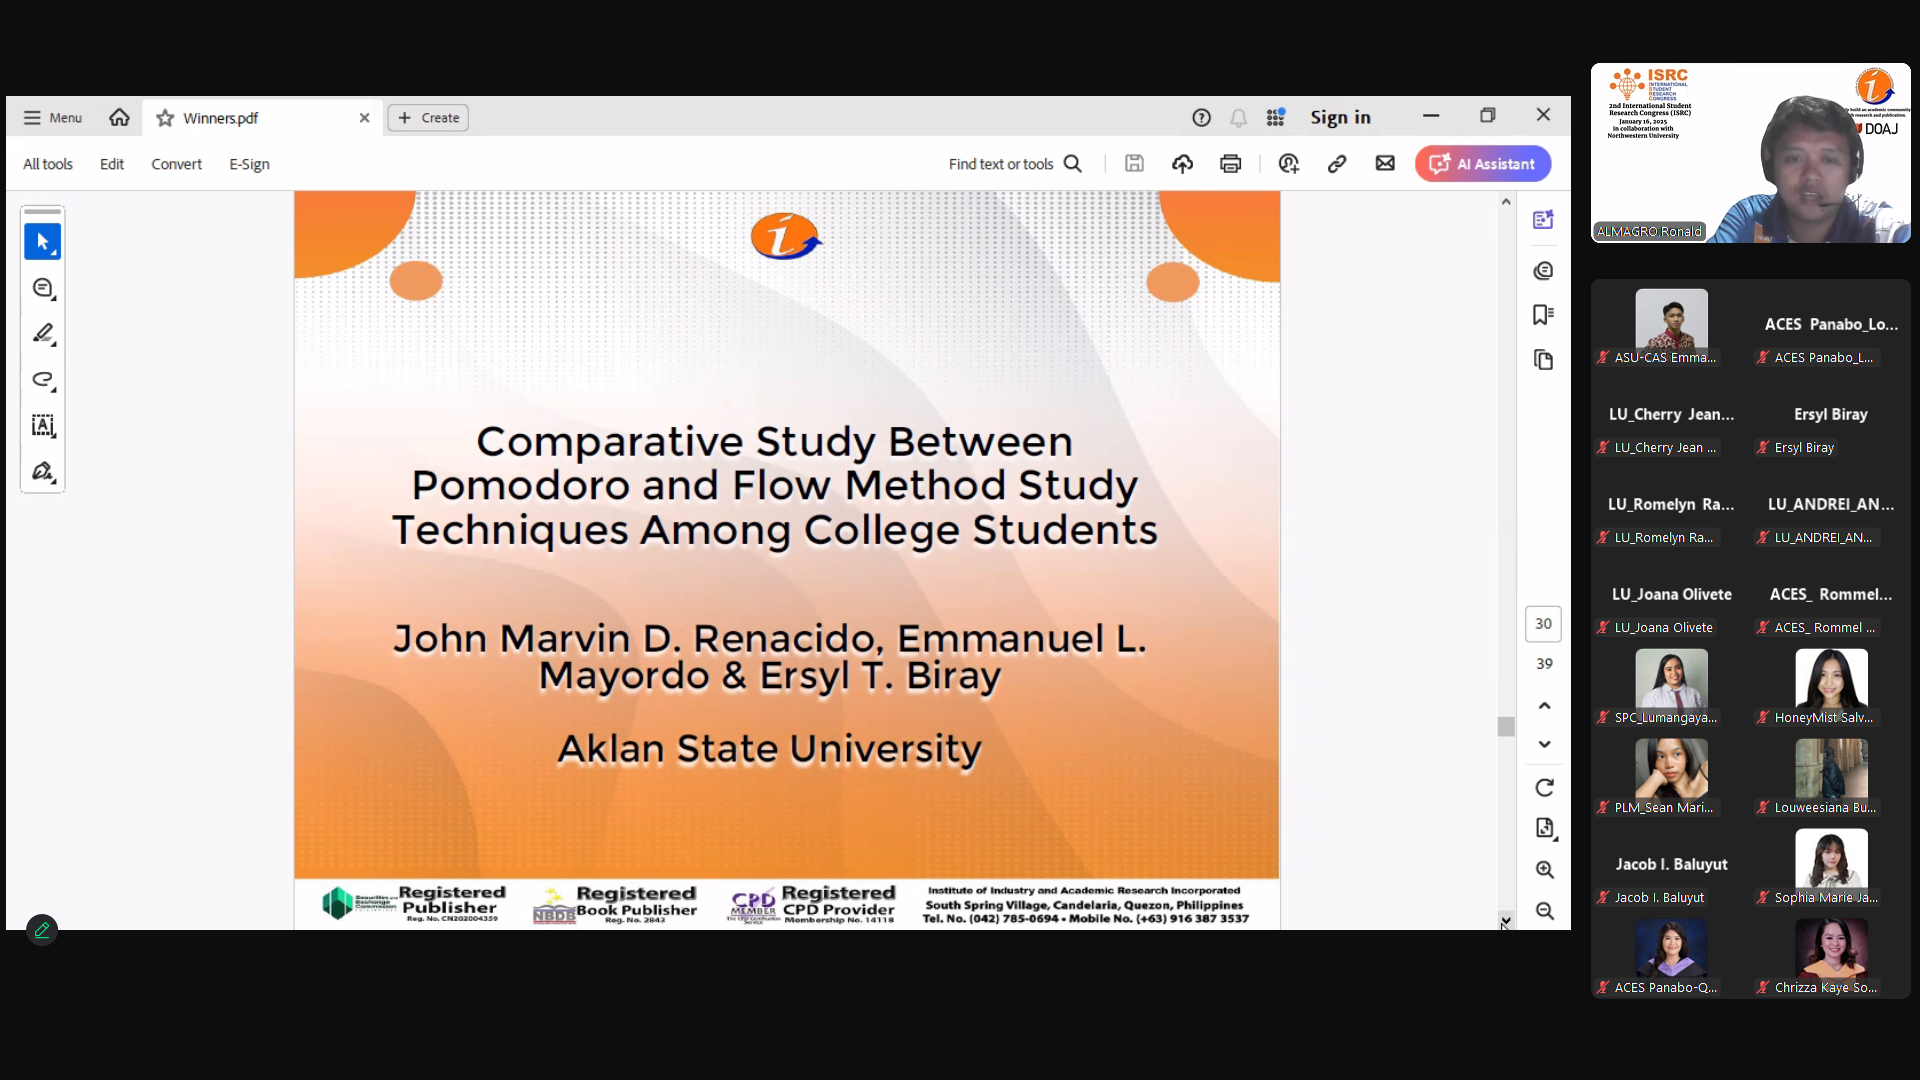The height and width of the screenshot is (1080, 1920).
Task: Click the share link icon
Action: click(1337, 164)
